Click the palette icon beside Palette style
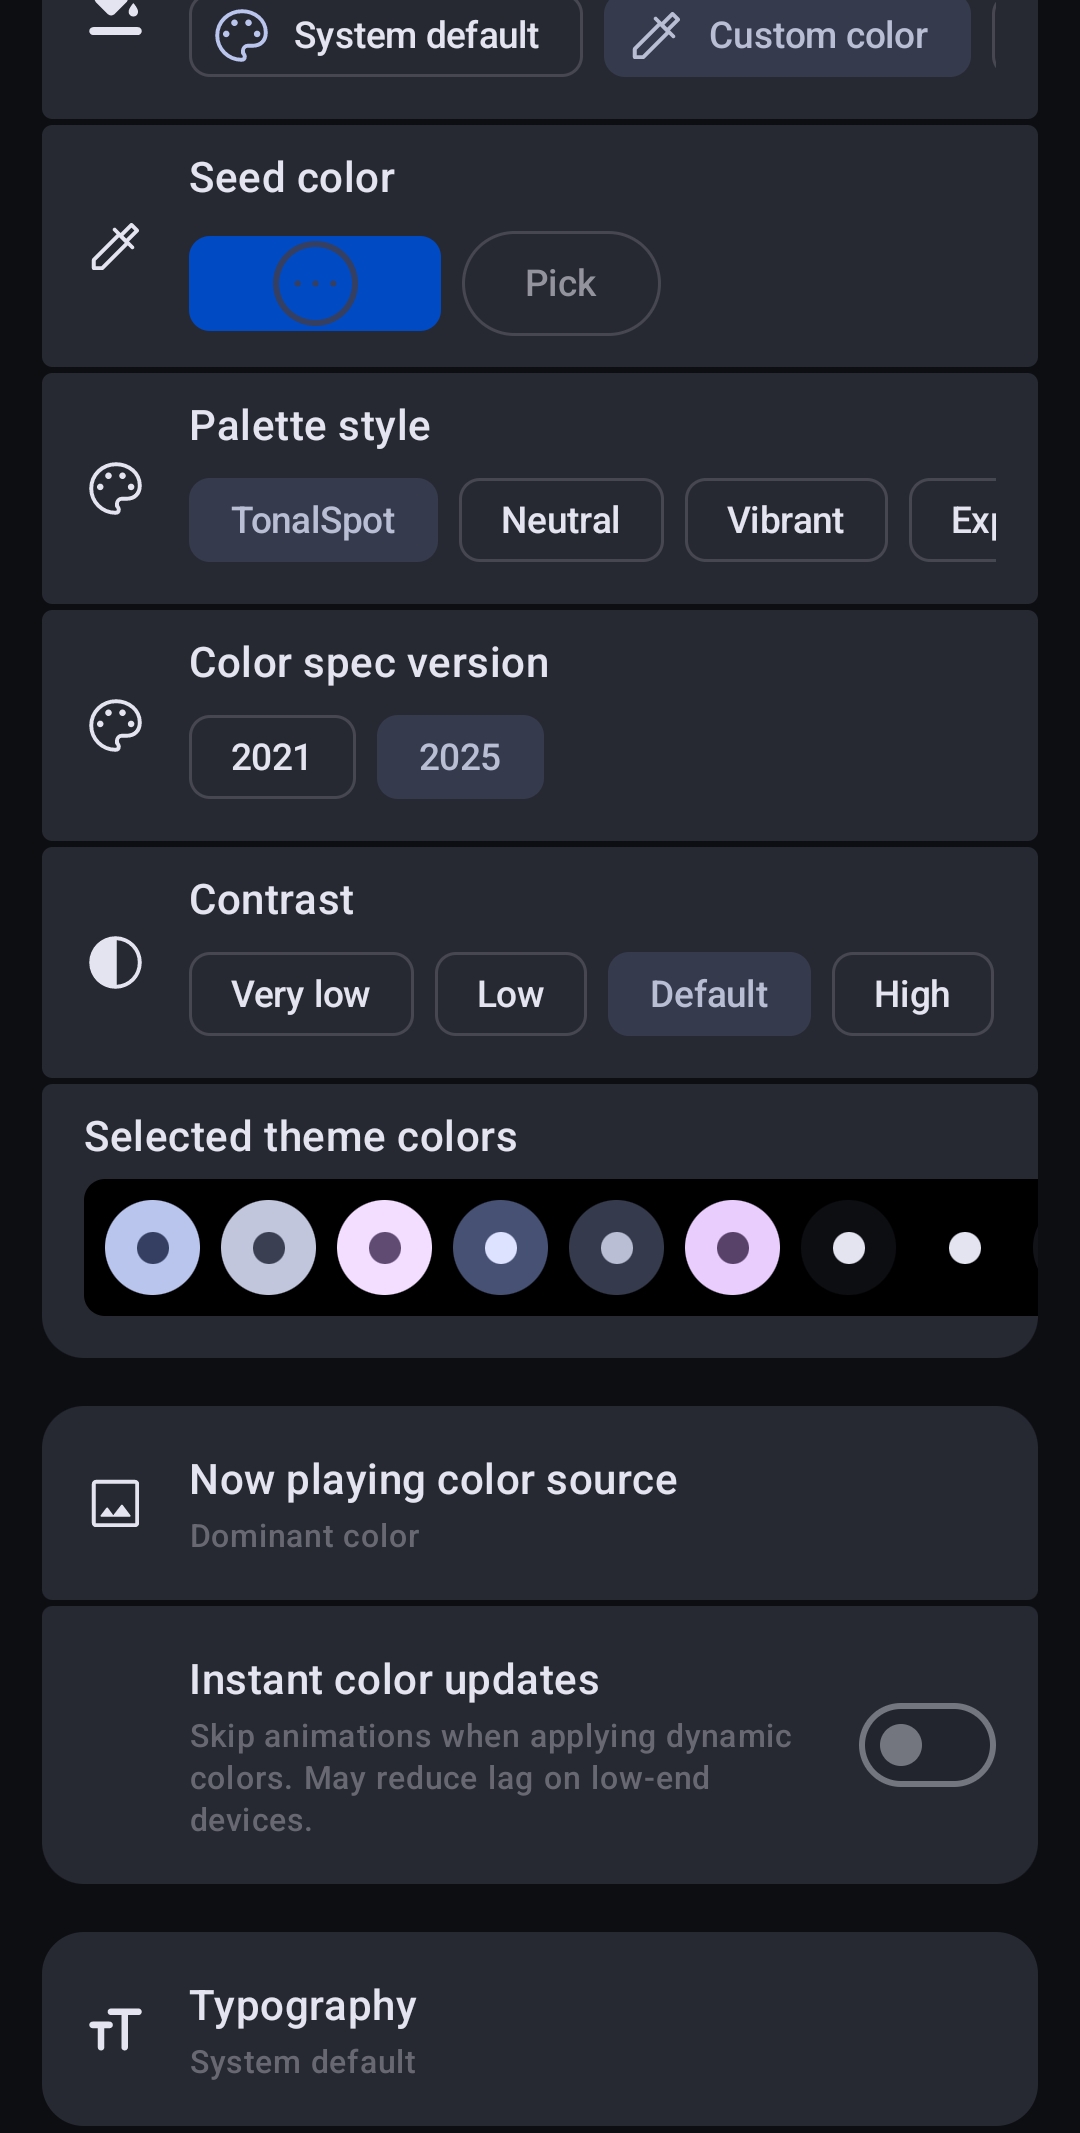1080x2133 pixels. coord(115,489)
